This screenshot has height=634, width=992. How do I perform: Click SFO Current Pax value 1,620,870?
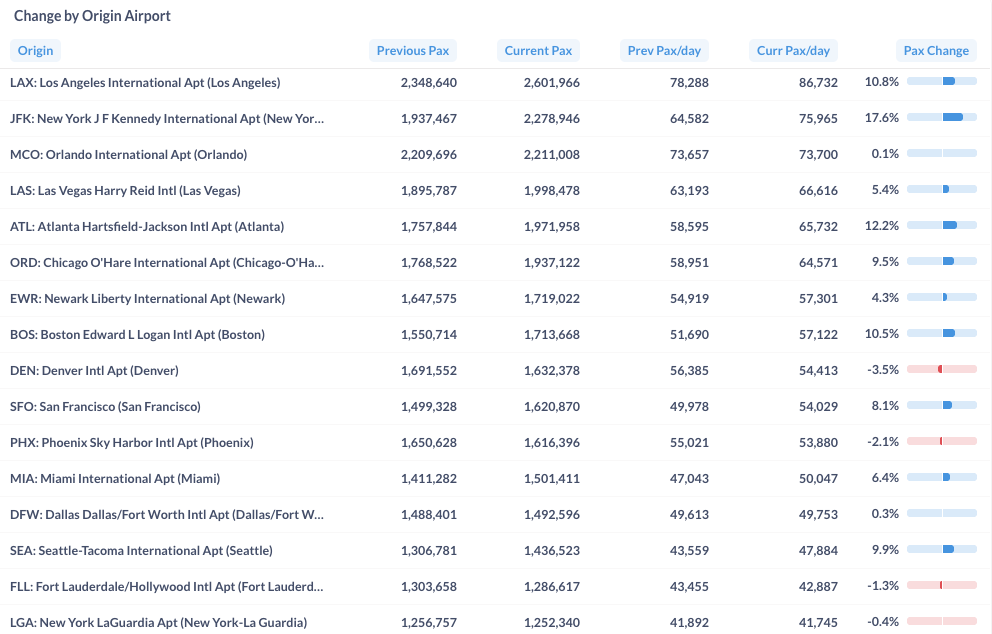point(551,407)
